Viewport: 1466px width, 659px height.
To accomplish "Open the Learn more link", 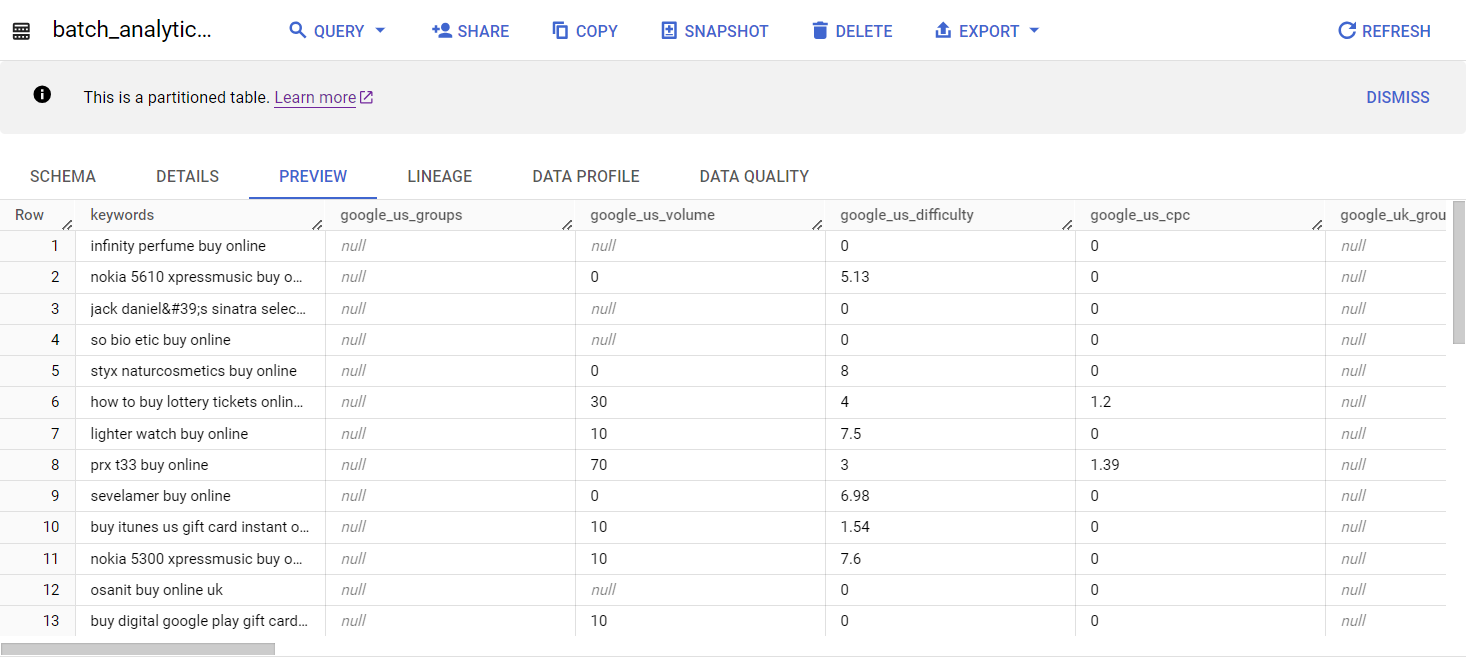I will 316,97.
